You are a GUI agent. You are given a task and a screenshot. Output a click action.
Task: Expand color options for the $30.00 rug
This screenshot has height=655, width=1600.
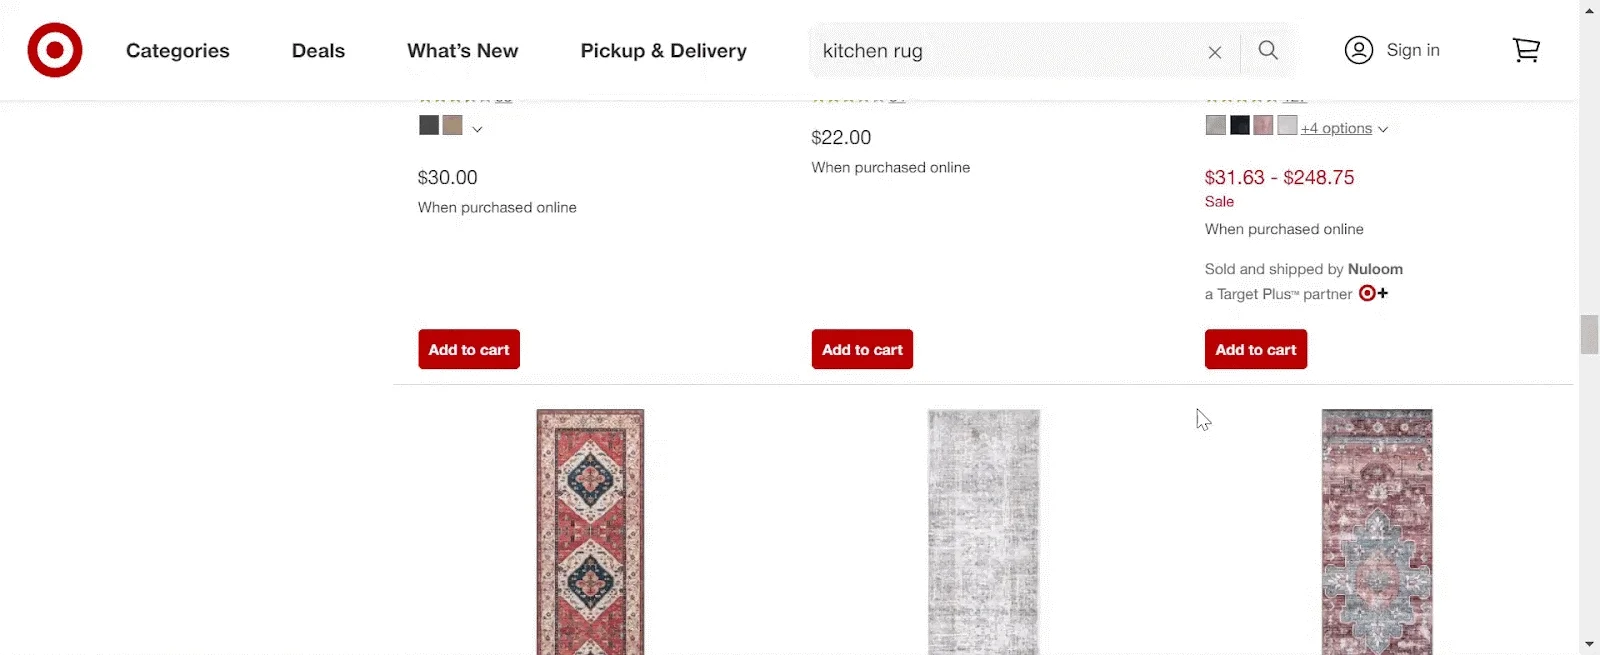(x=477, y=129)
